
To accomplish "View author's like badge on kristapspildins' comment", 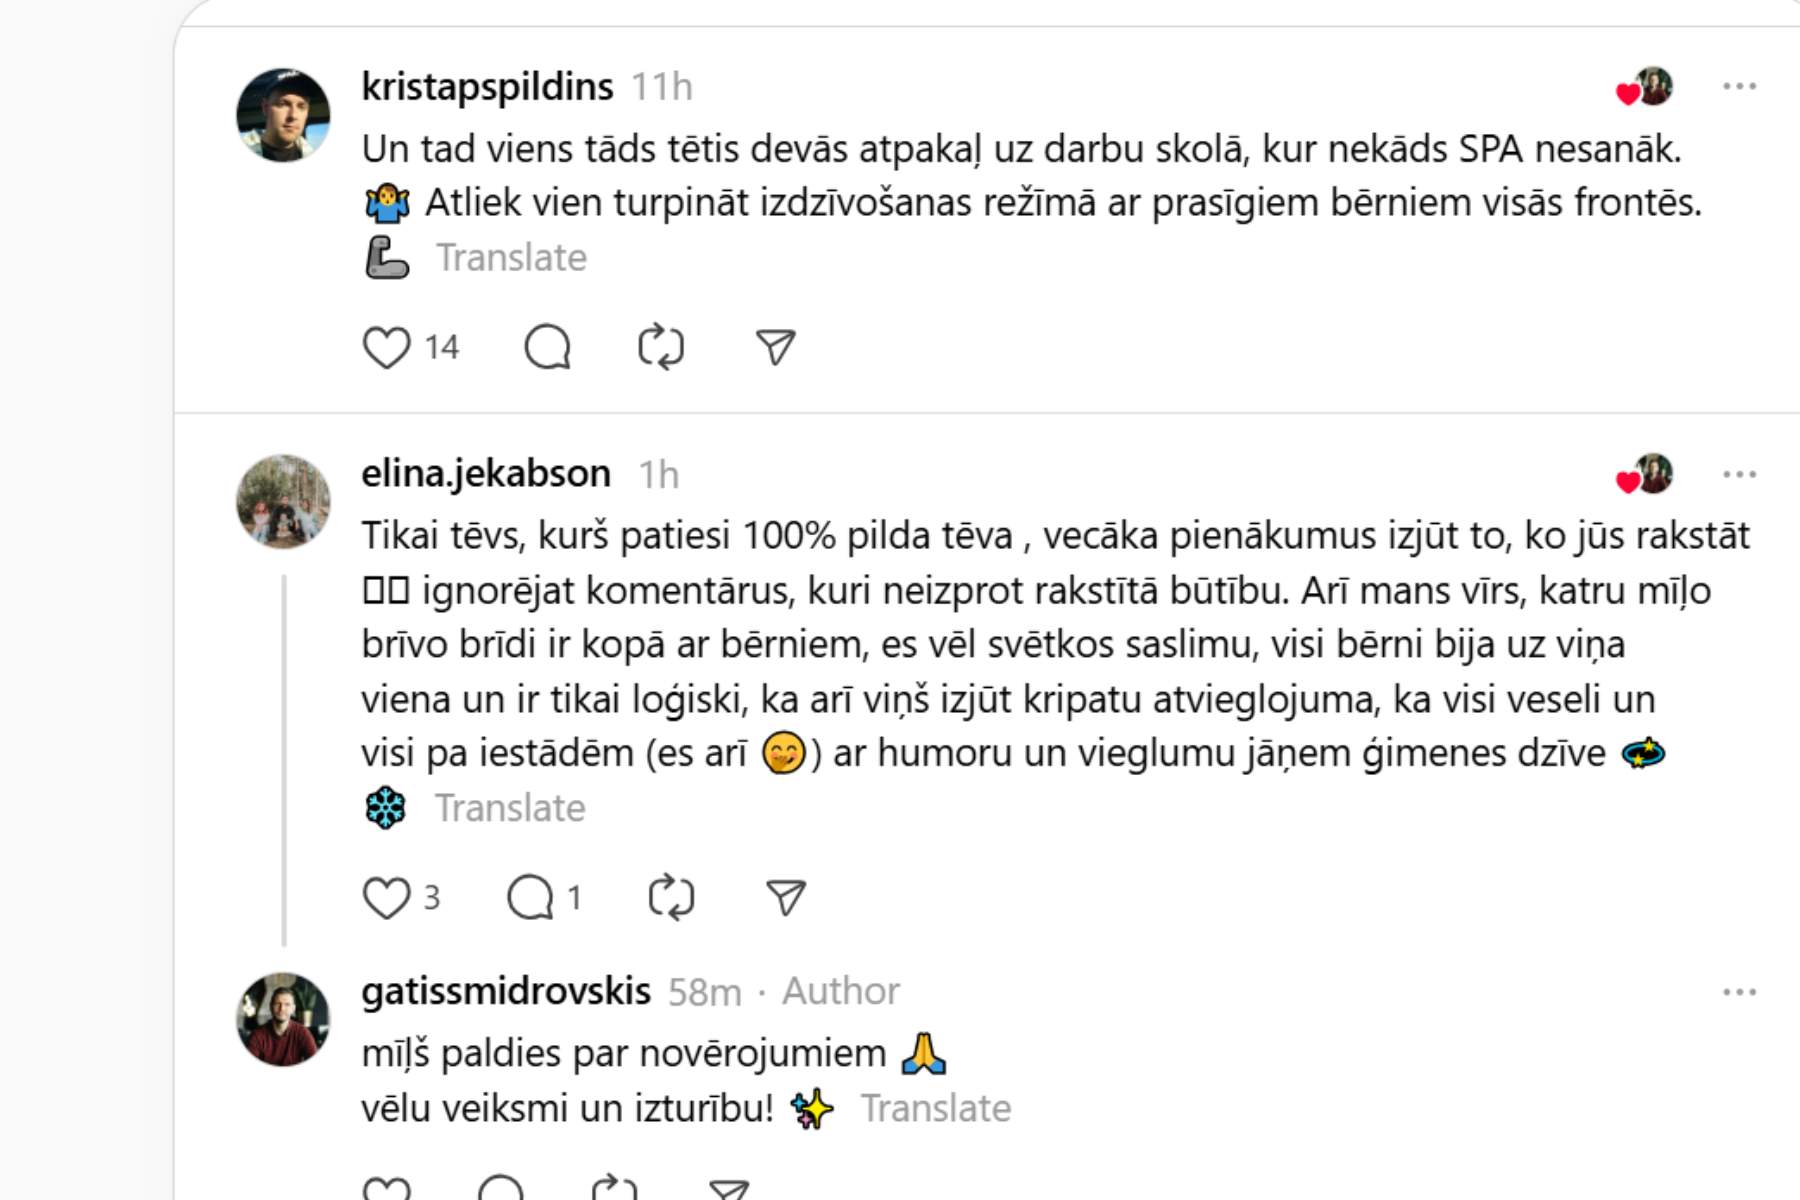I will 1645,88.
